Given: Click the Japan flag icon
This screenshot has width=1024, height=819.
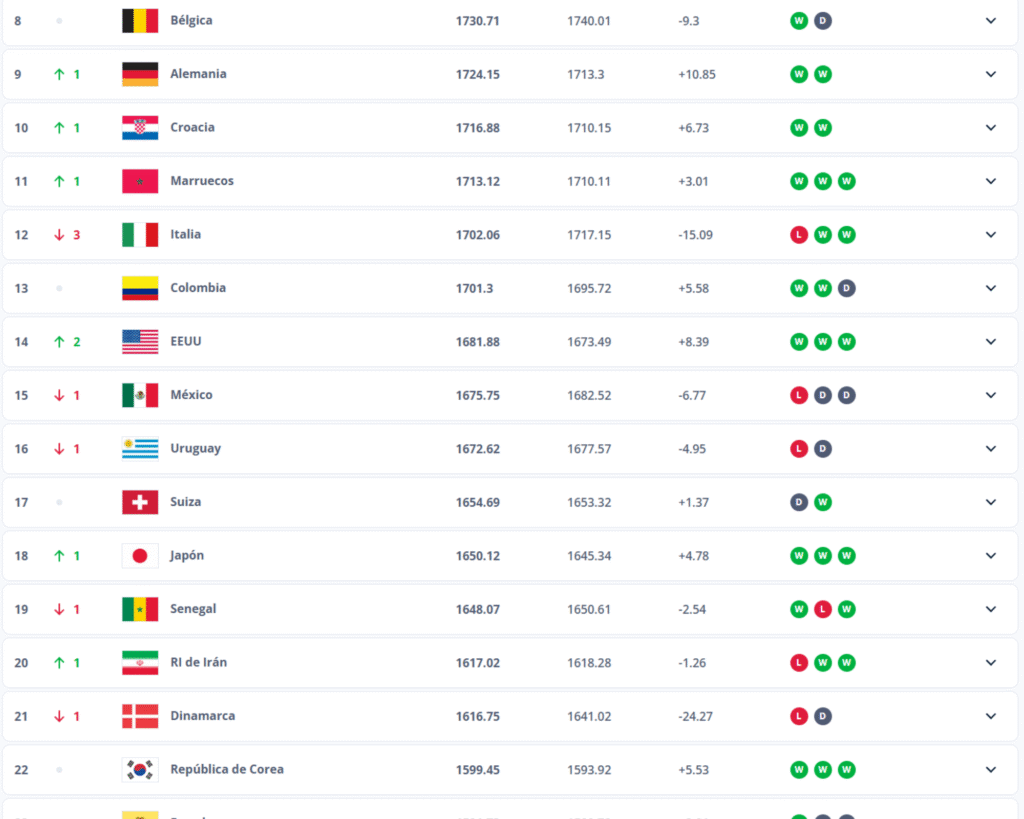Looking at the screenshot, I should [140, 556].
